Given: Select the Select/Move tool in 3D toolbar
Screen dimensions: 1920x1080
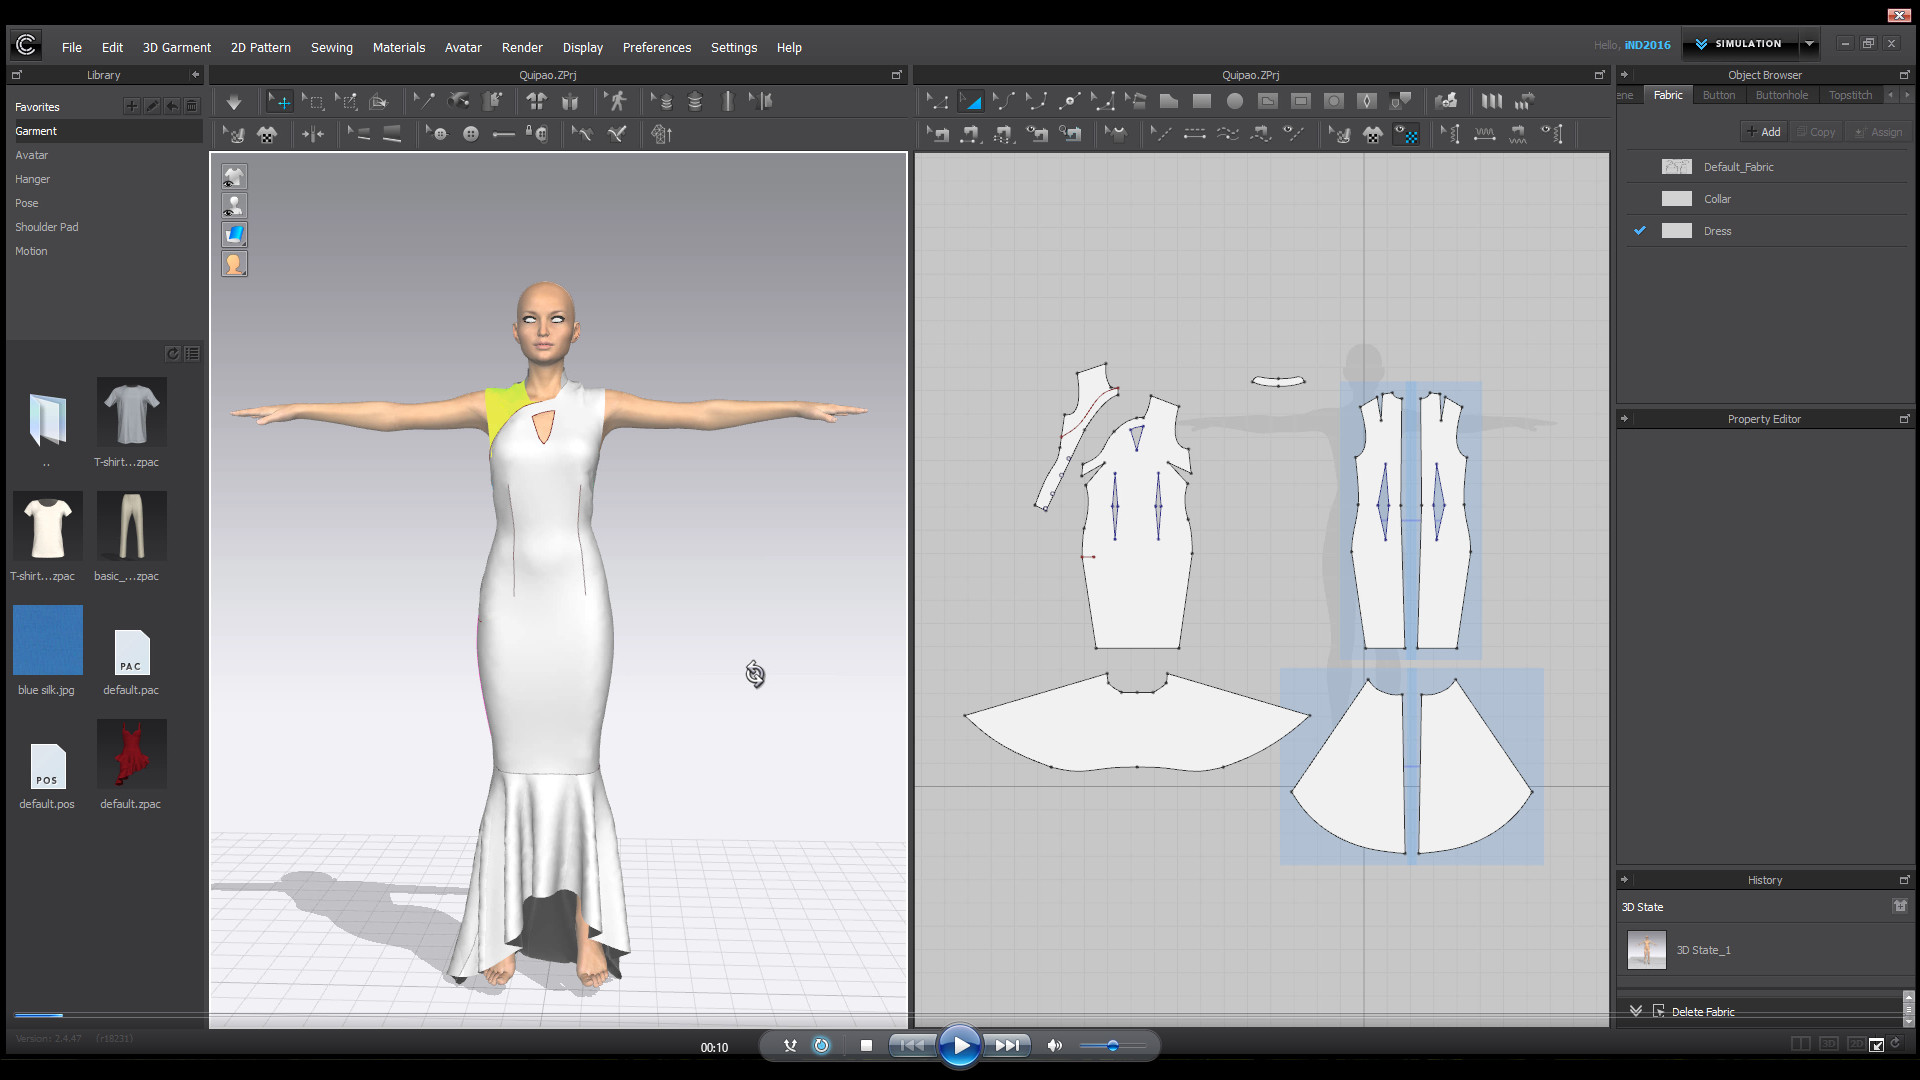Looking at the screenshot, I should pos(280,102).
